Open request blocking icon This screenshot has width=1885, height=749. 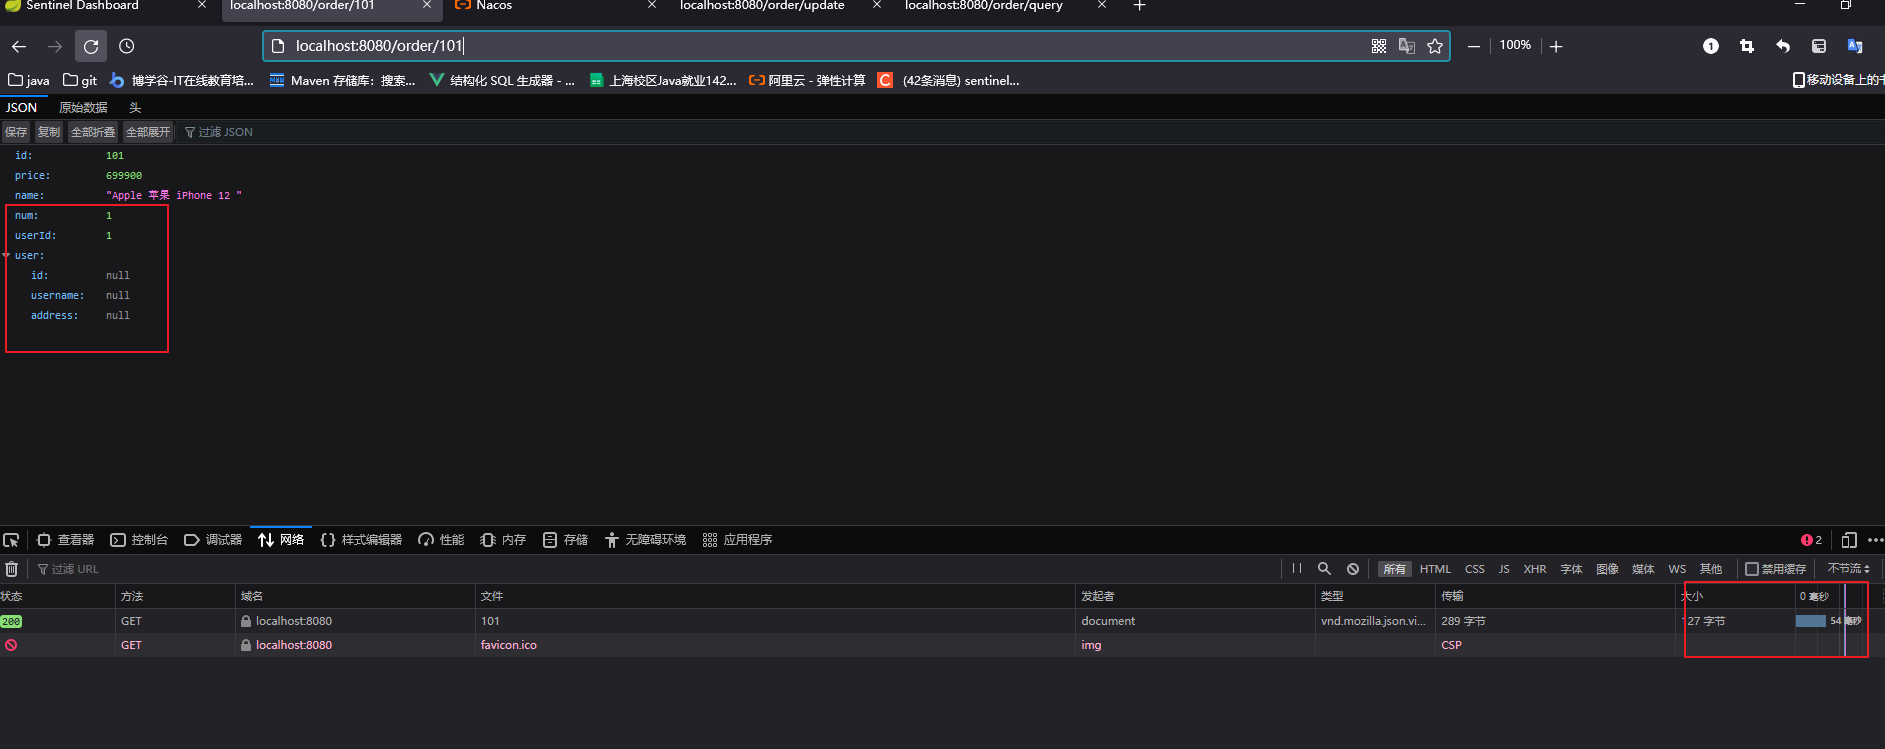tap(1353, 569)
